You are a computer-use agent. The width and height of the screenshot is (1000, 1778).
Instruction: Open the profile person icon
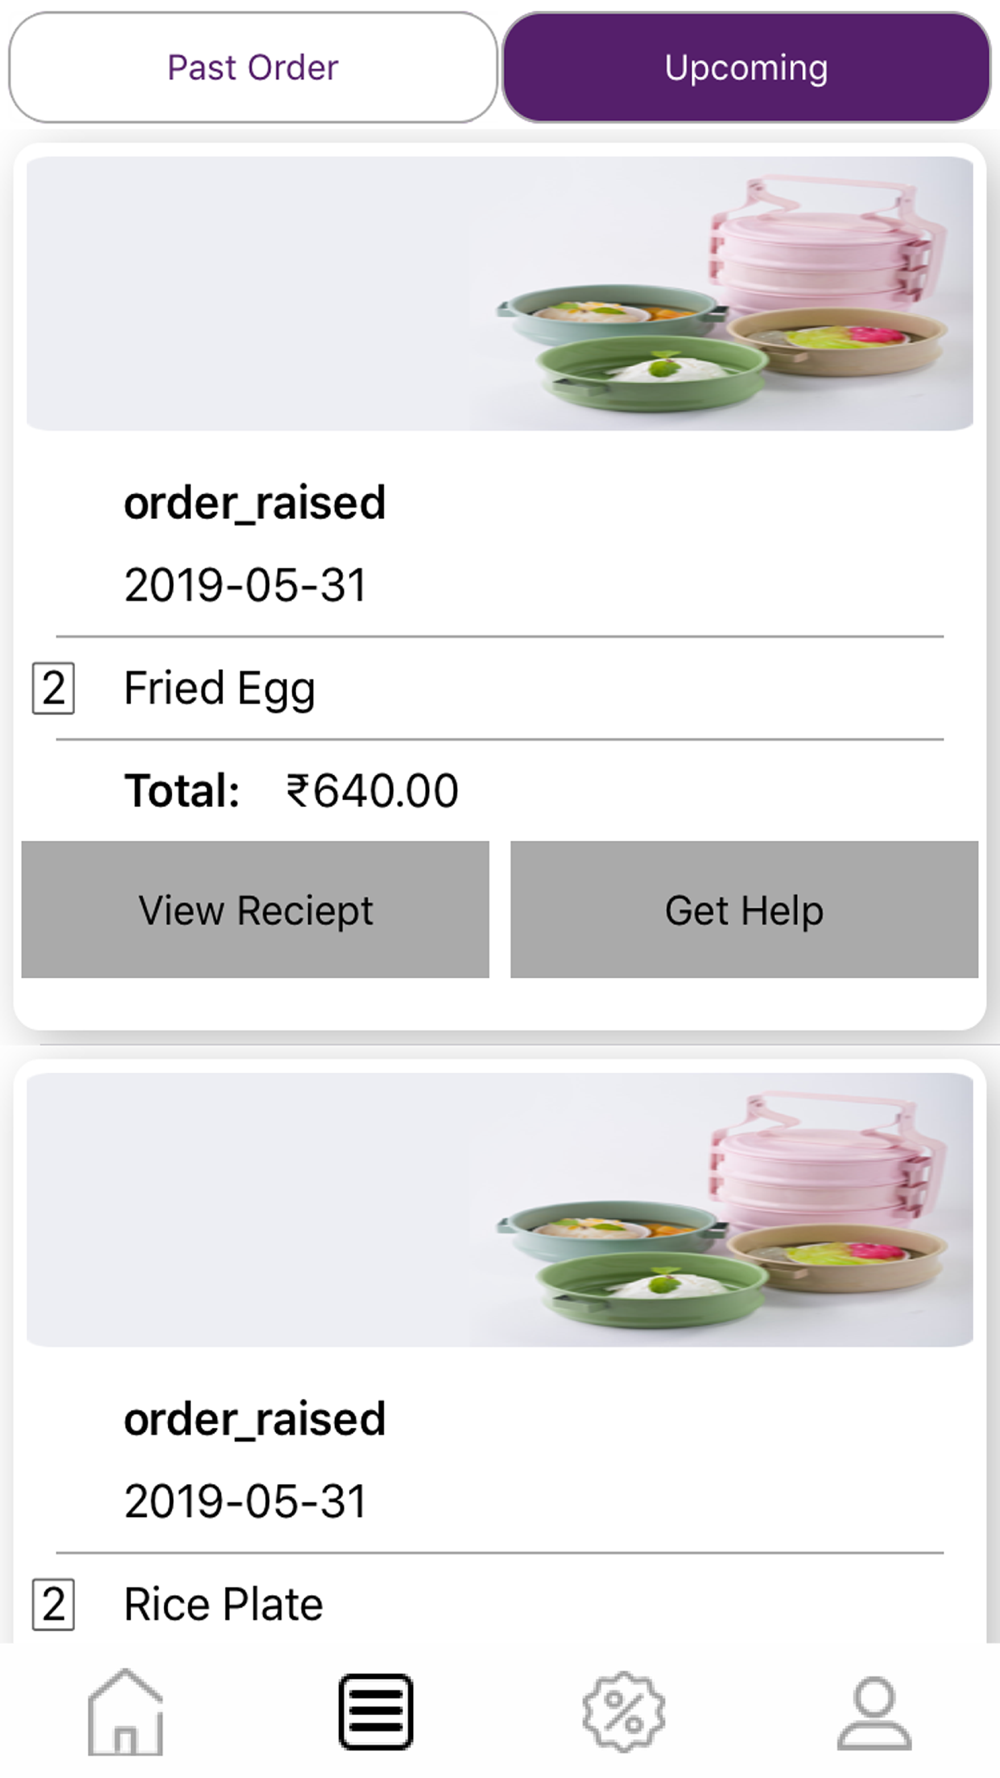874,1711
